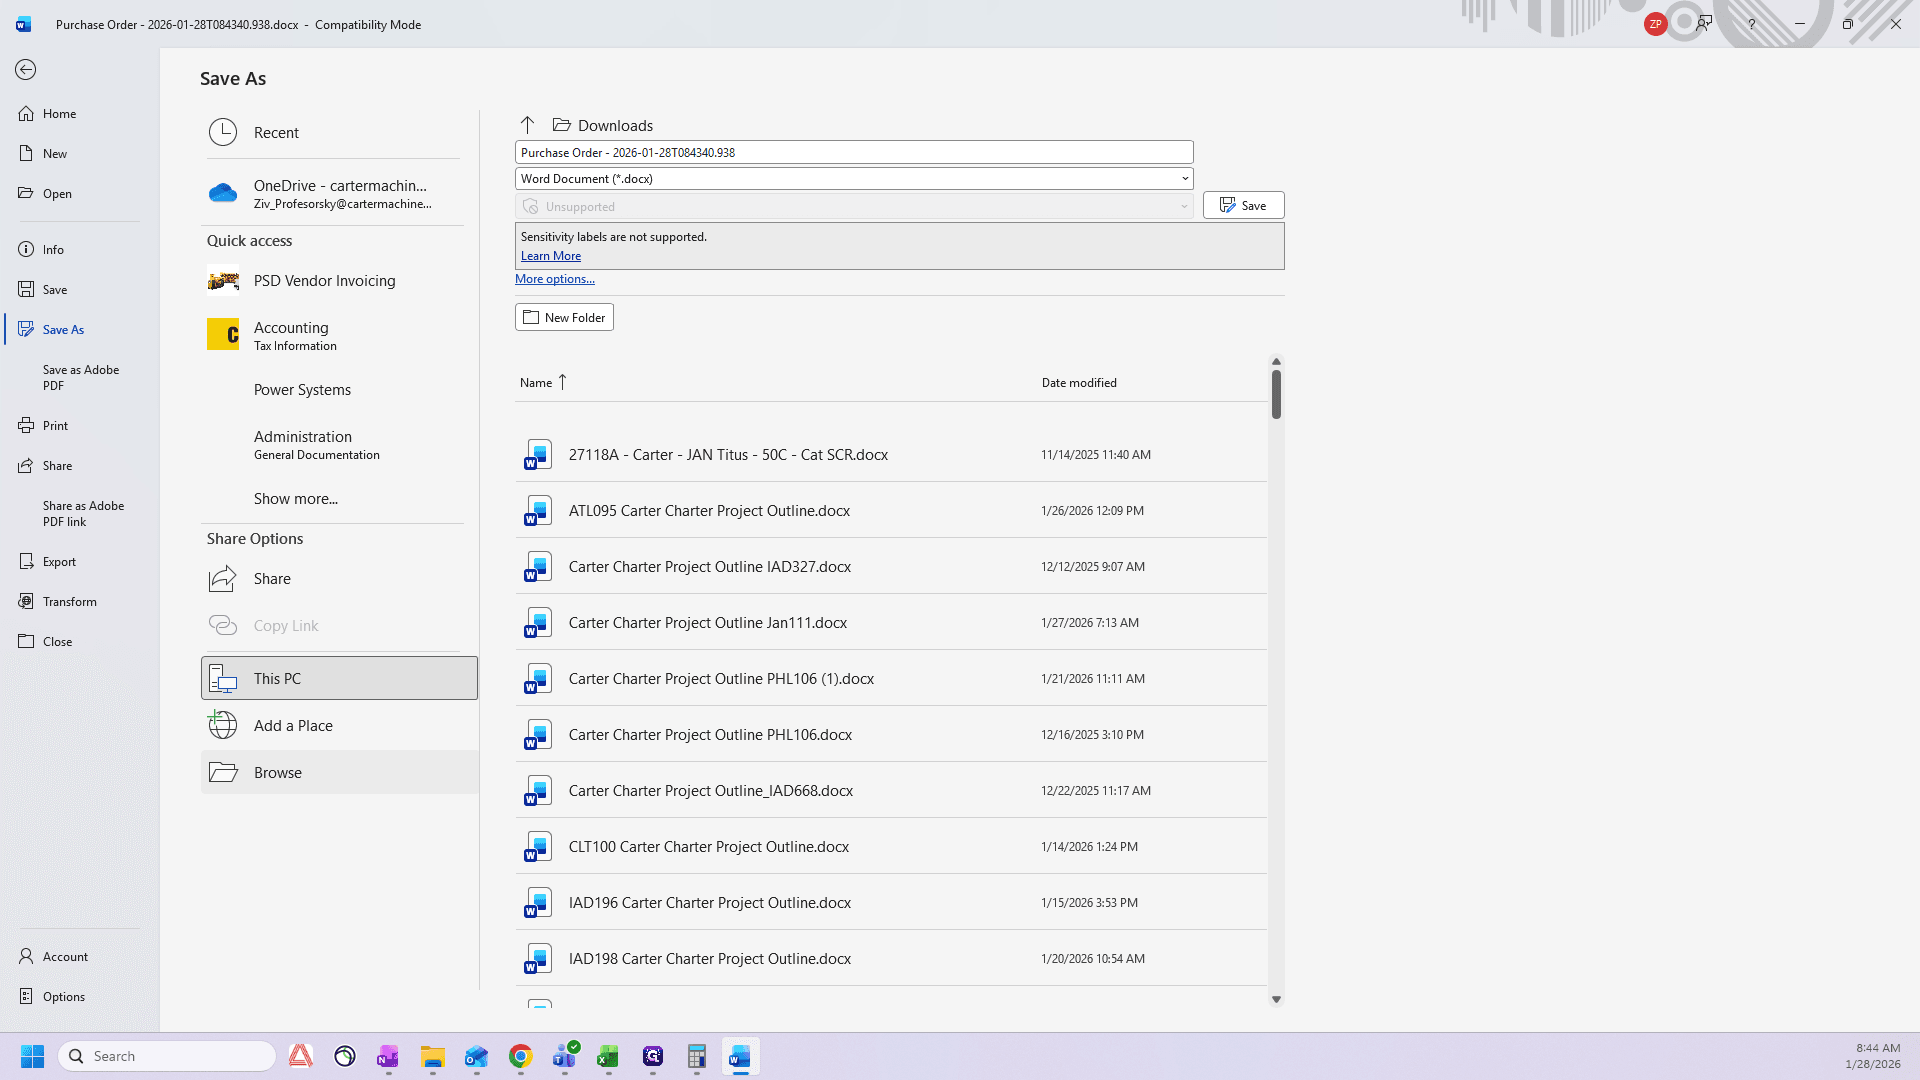Open Microsoft Teams taskbar icon
Image resolution: width=1920 pixels, height=1080 pixels.
pyautogui.click(x=565, y=1056)
